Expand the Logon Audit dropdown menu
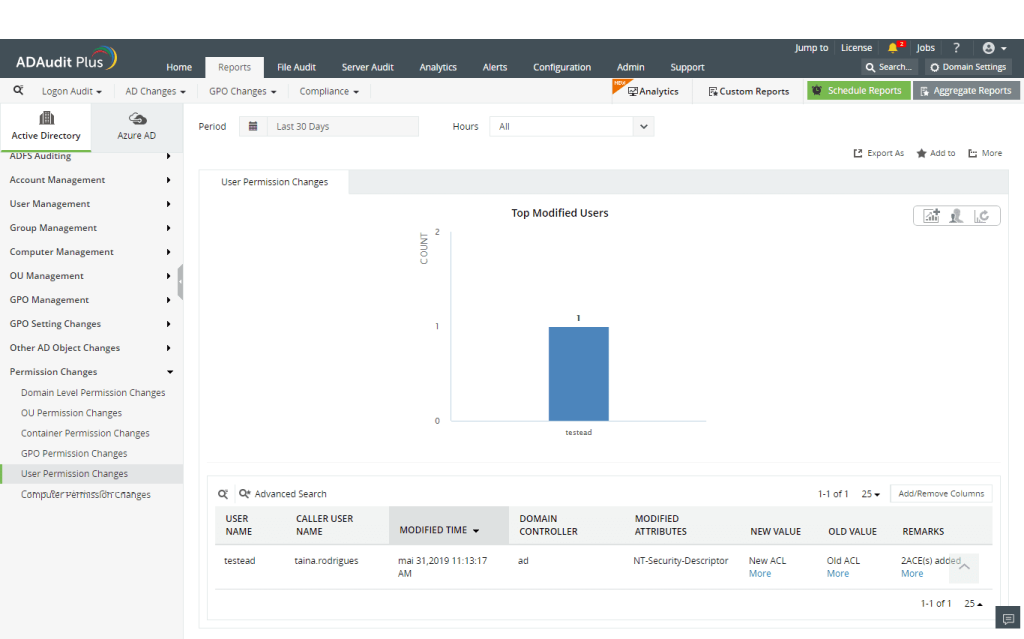 [x=71, y=91]
